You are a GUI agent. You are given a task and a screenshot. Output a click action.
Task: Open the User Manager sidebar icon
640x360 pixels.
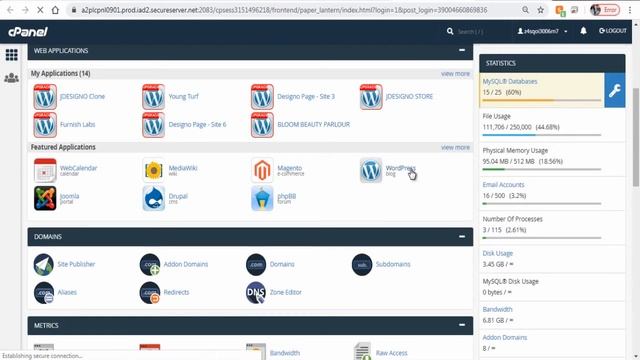coord(11,78)
